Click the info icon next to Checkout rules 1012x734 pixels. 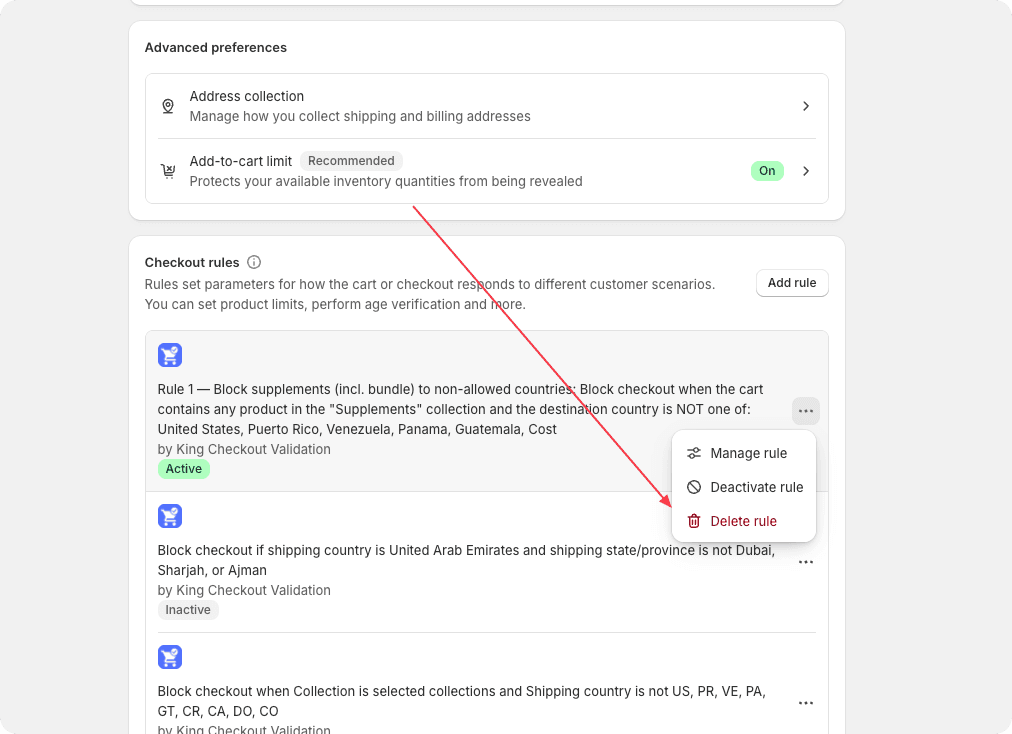click(254, 262)
